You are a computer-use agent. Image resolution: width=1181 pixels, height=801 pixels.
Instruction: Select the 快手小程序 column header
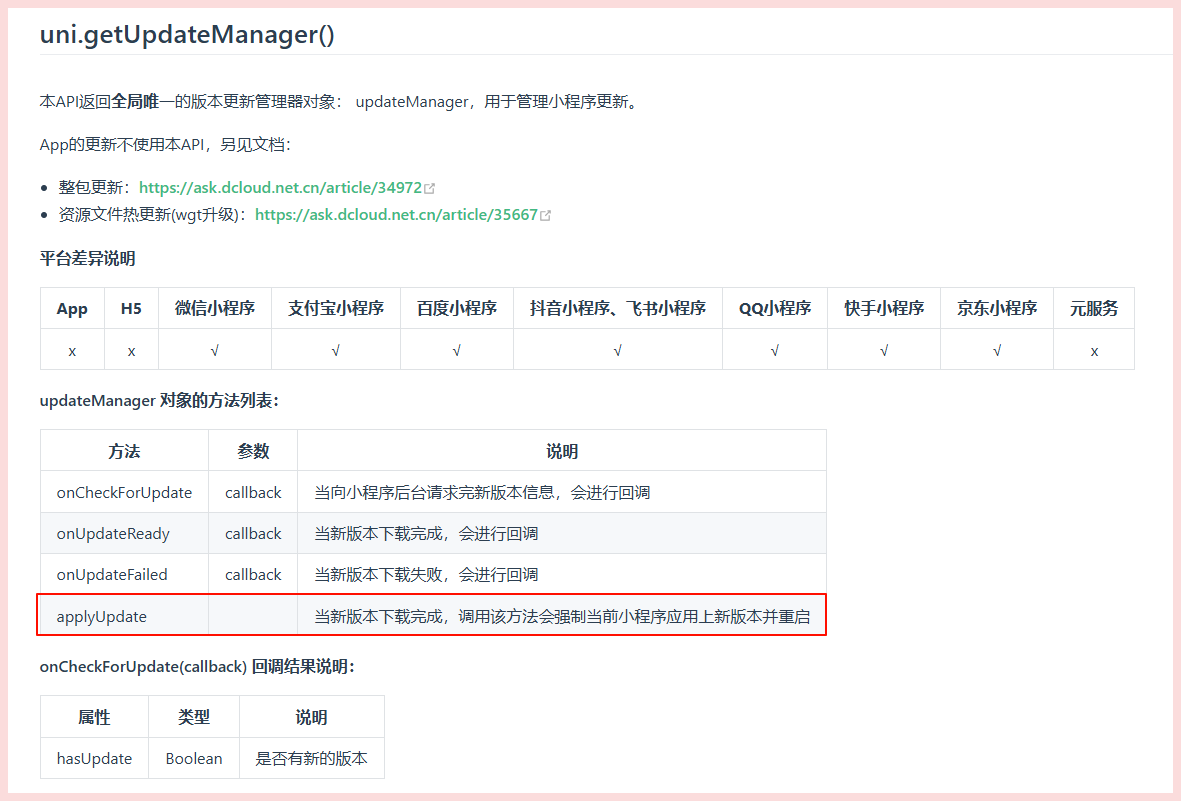884,308
